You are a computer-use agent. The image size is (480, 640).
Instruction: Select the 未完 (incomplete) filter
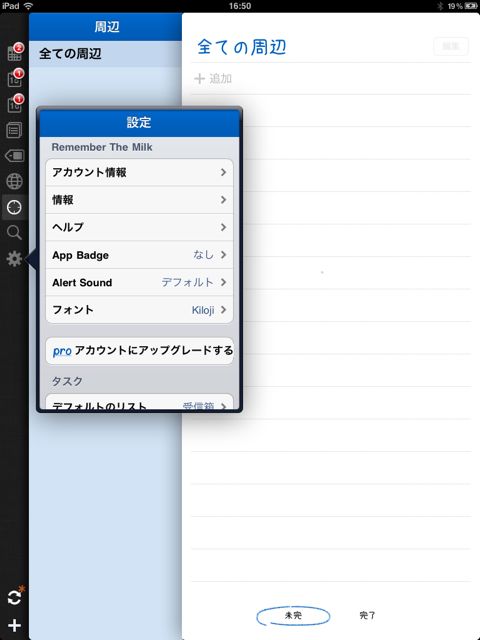point(293,616)
